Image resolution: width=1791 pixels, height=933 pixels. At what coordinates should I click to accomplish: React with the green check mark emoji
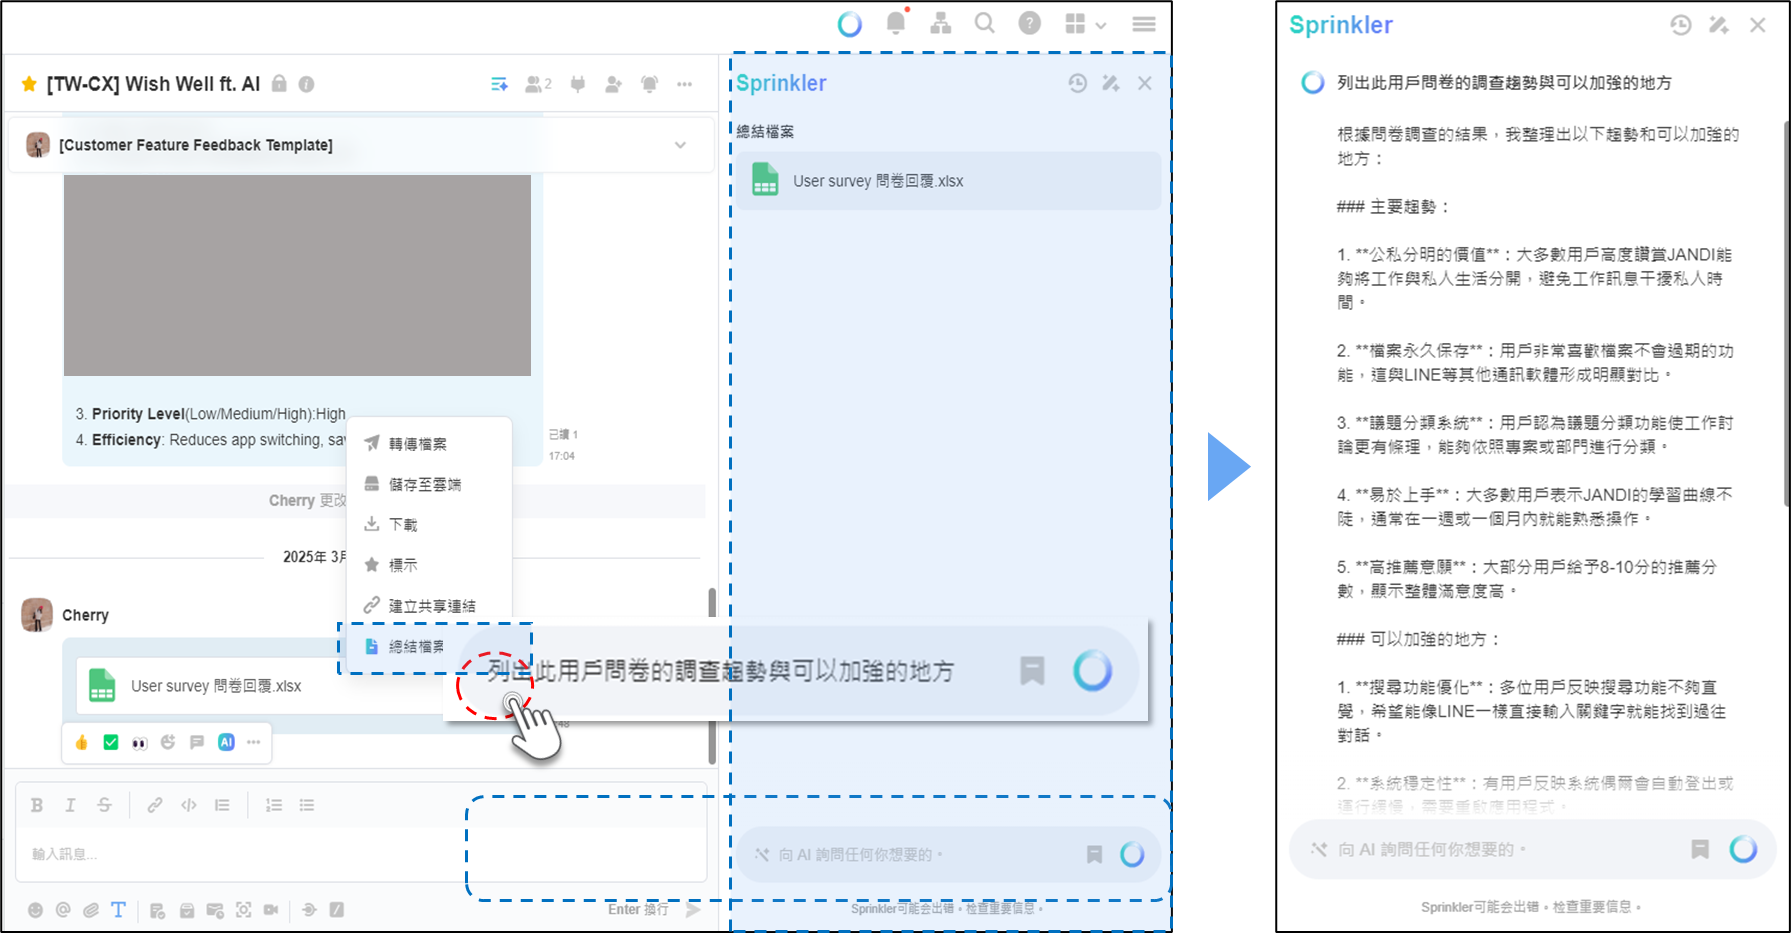click(111, 742)
